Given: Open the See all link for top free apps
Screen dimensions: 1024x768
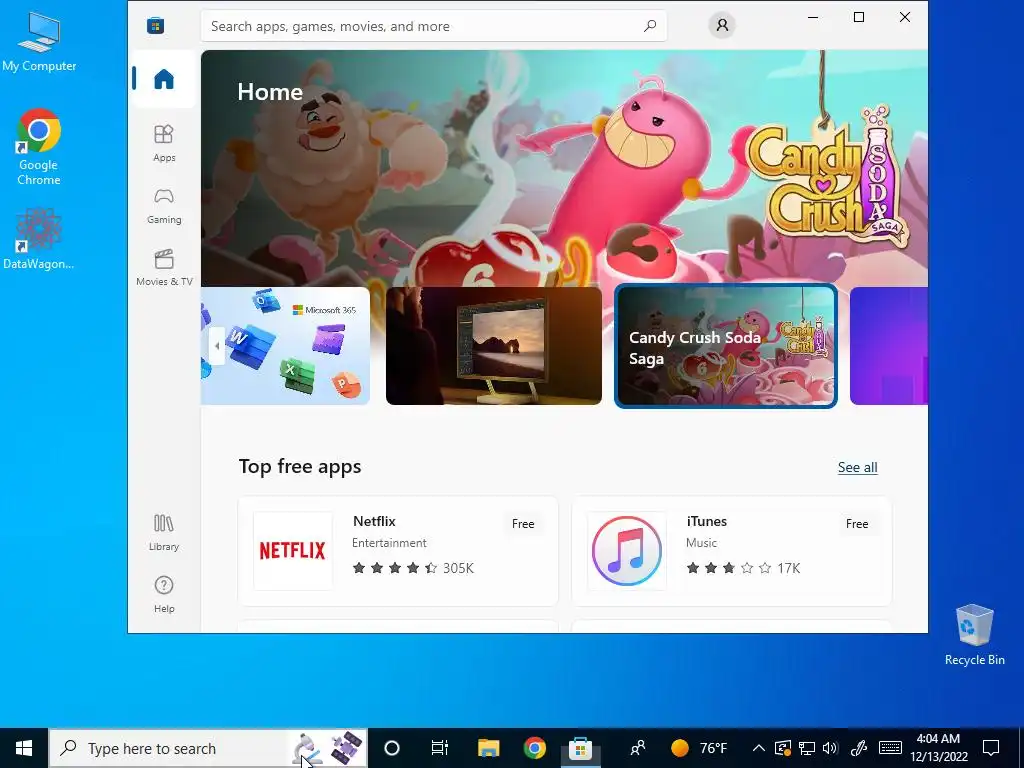Looking at the screenshot, I should tap(857, 468).
